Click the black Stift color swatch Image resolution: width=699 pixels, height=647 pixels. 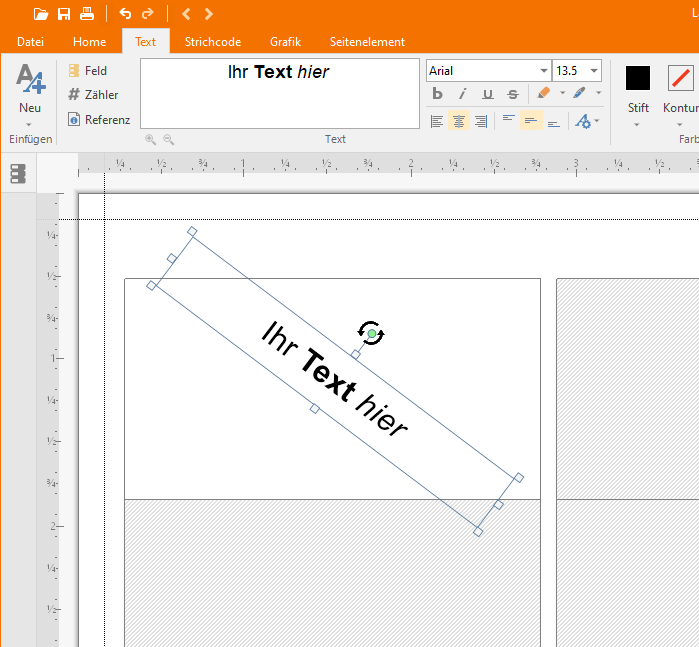[638, 78]
